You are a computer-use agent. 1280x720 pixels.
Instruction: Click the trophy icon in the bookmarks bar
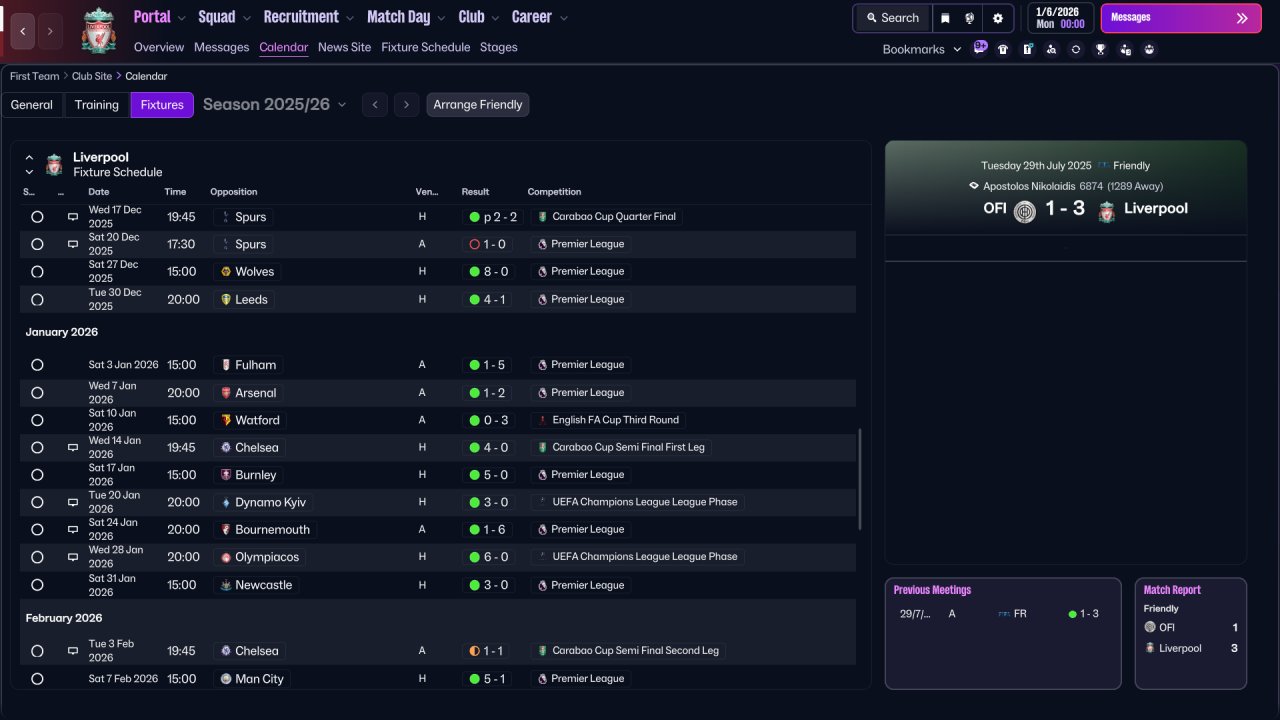[x=1100, y=49]
